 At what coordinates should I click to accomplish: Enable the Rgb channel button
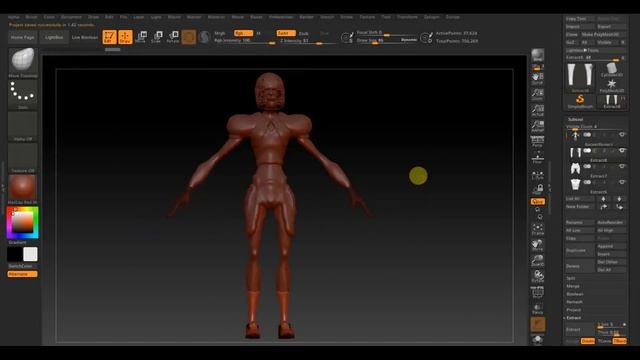(x=243, y=33)
